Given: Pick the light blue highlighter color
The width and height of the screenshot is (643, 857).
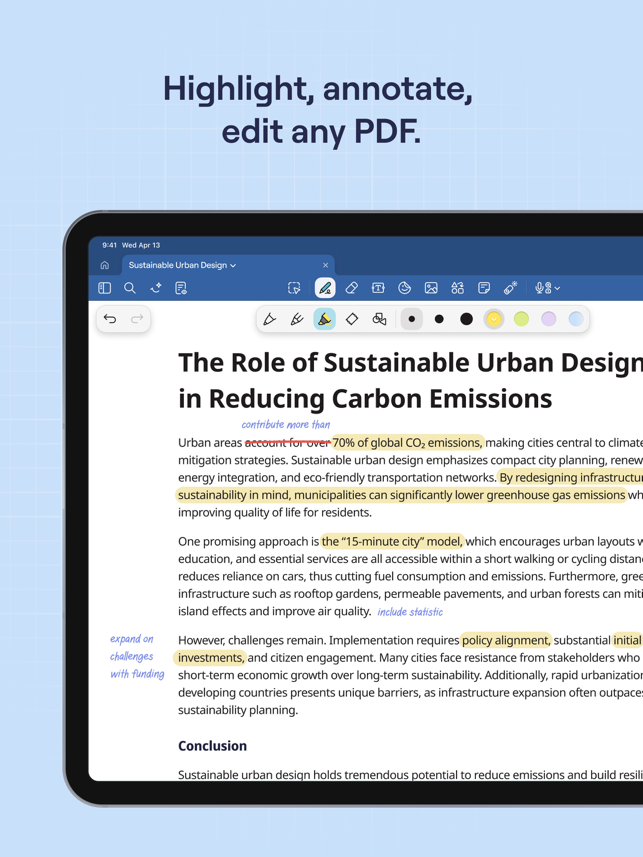Looking at the screenshot, I should coord(576,319).
